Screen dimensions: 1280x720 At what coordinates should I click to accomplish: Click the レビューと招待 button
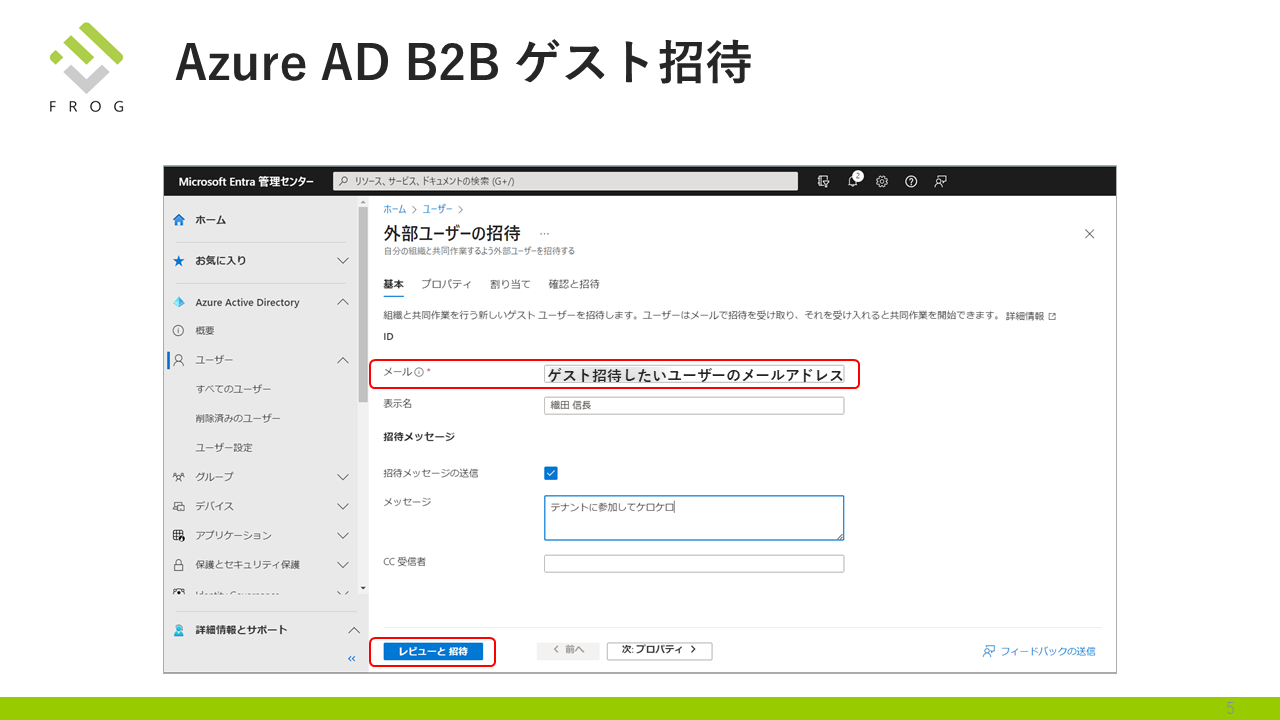pos(433,651)
